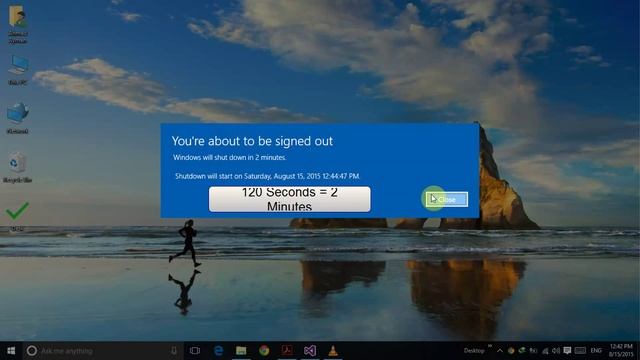The height and width of the screenshot is (360, 640).
Task: Open Task View from the taskbar
Action: tap(195, 351)
